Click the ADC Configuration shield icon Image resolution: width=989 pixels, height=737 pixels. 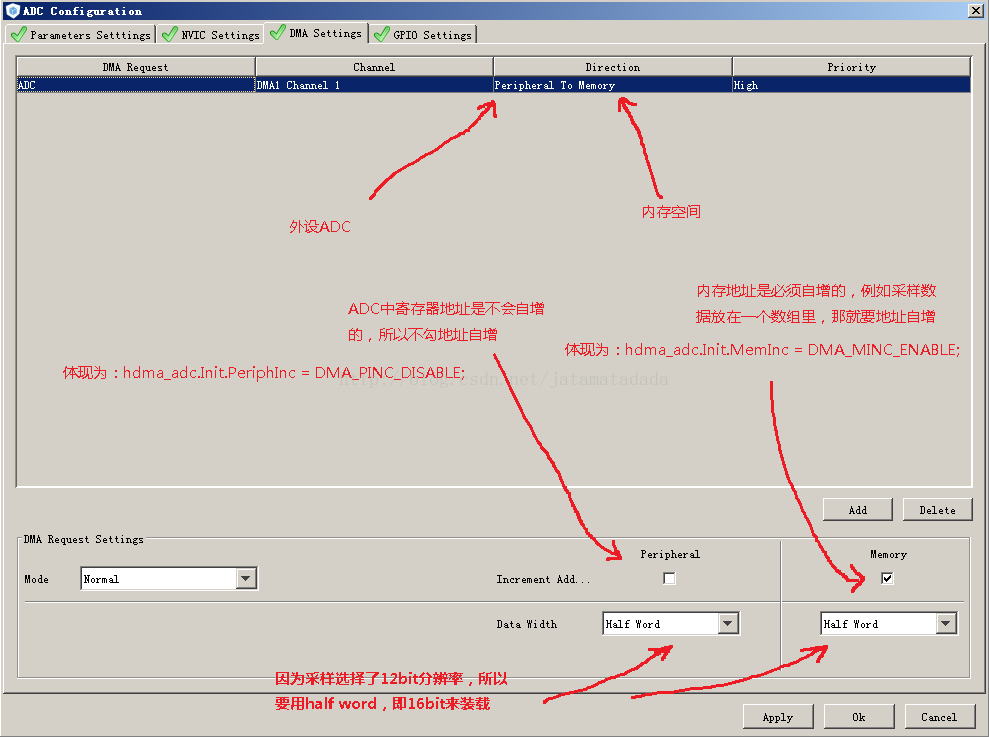click(x=13, y=11)
